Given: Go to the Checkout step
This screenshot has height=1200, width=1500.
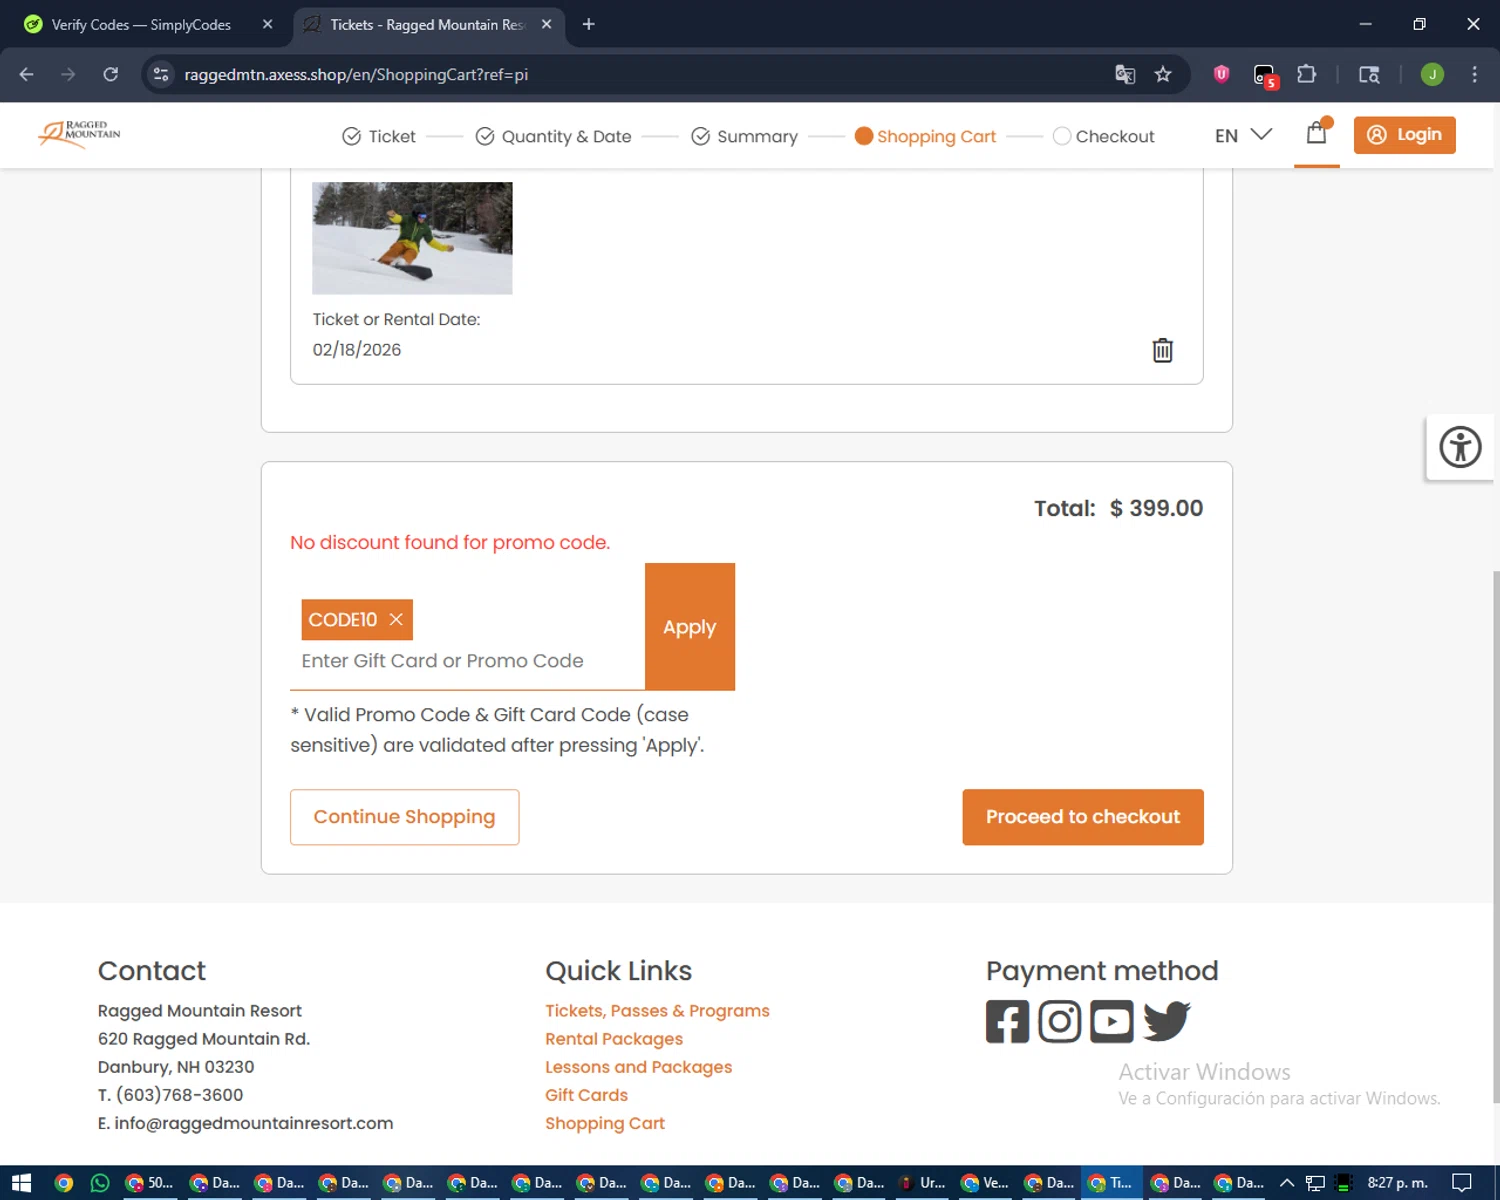Looking at the screenshot, I should (x=1103, y=136).
